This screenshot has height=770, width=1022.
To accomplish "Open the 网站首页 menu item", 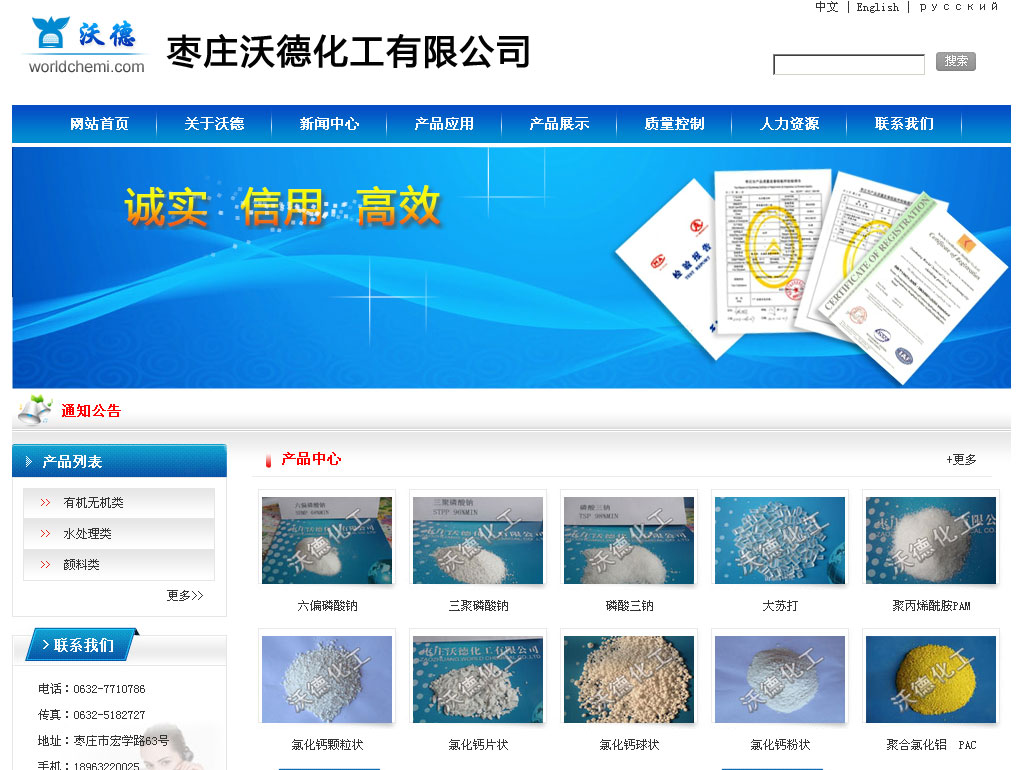I will [99, 124].
